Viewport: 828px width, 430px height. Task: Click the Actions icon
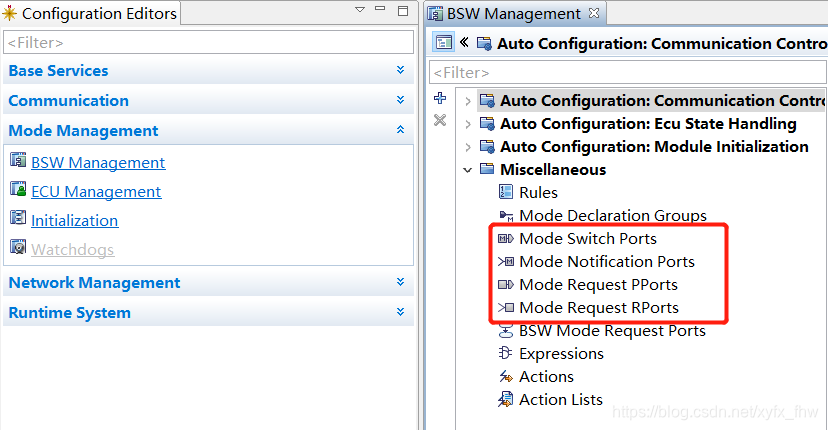coord(506,377)
